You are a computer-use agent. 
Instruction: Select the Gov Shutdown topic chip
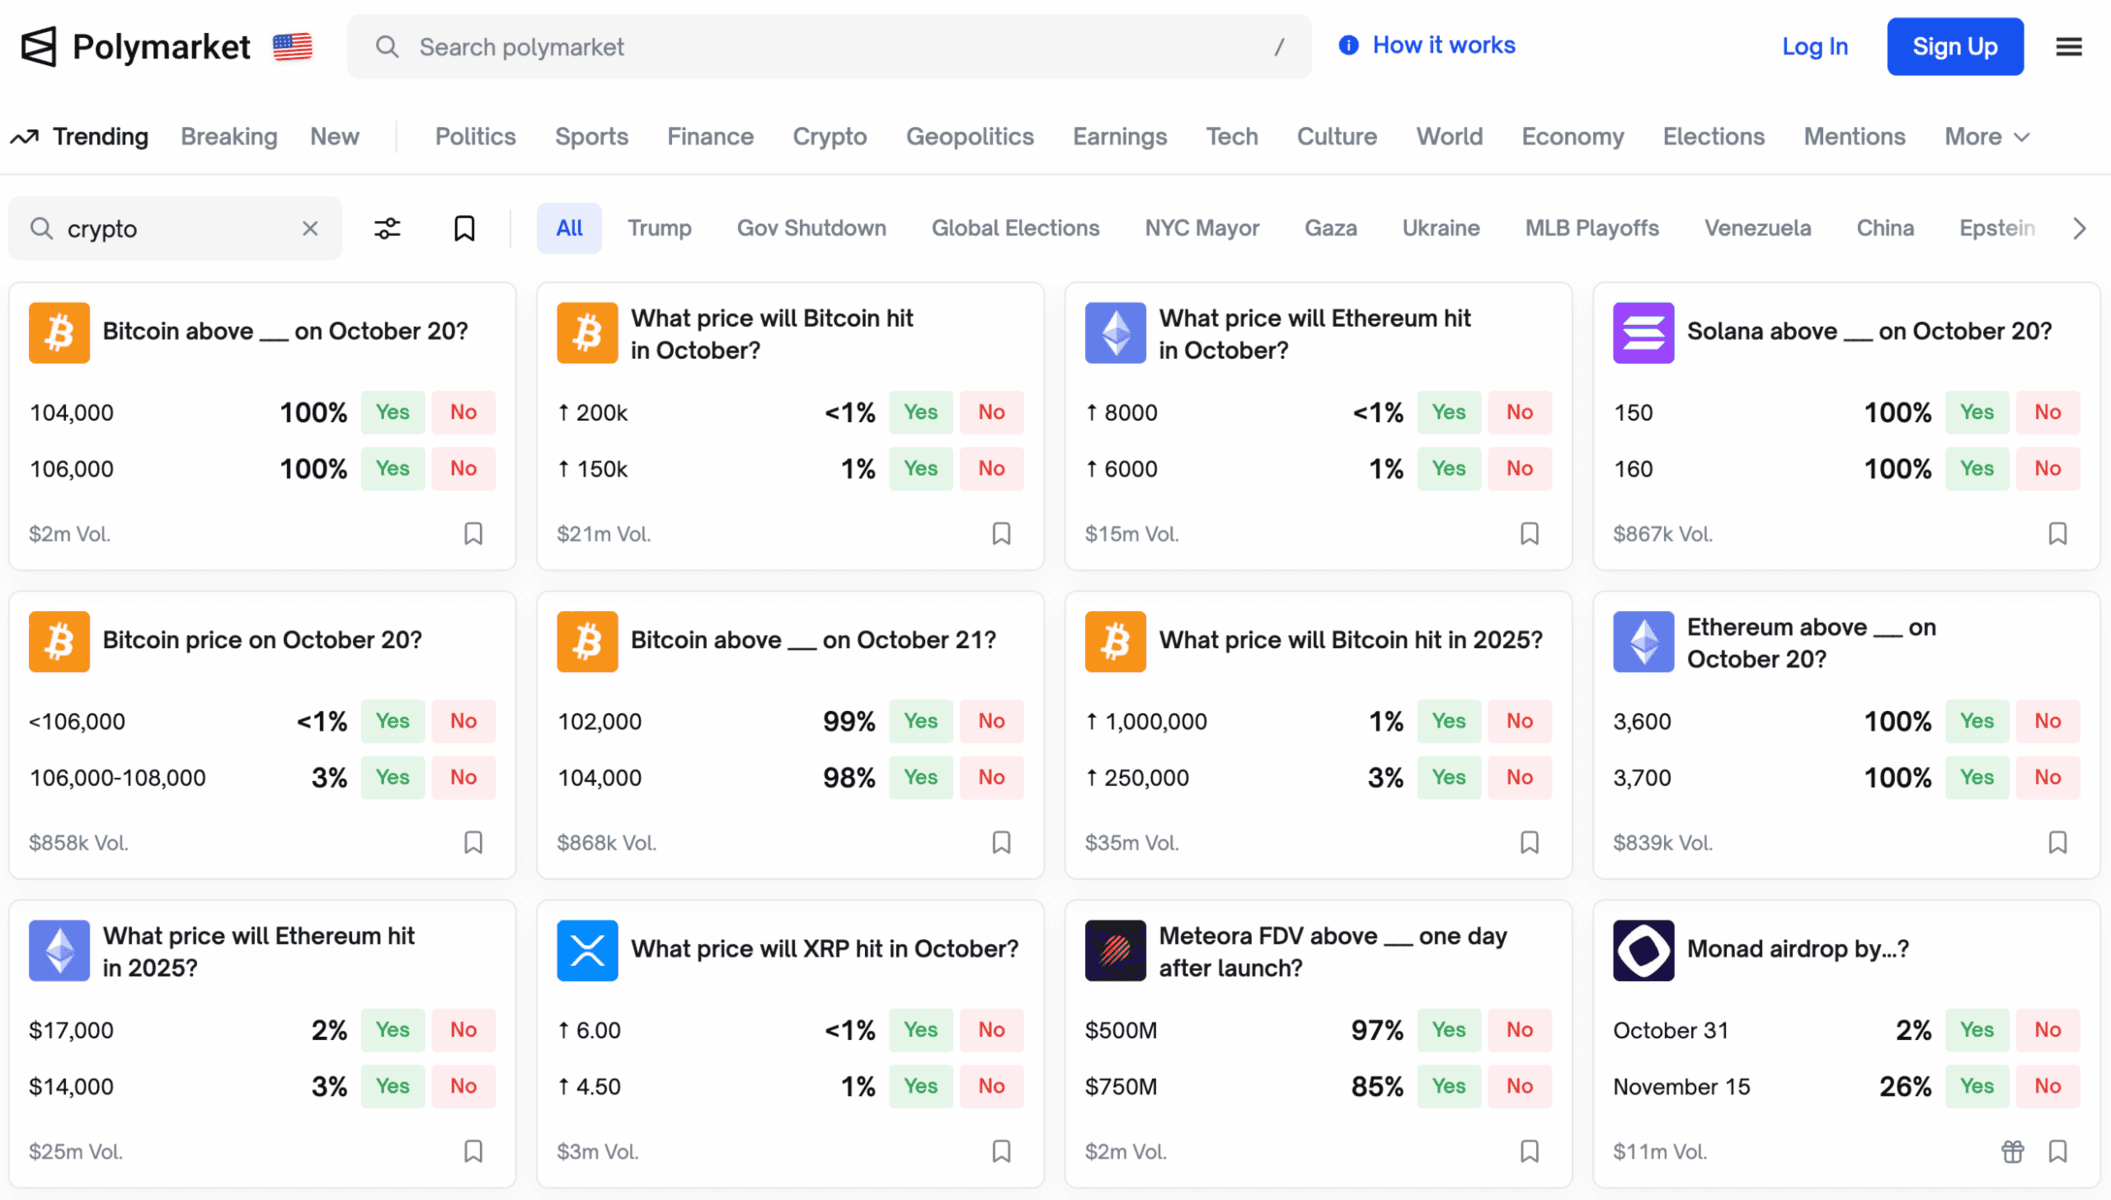click(x=811, y=229)
